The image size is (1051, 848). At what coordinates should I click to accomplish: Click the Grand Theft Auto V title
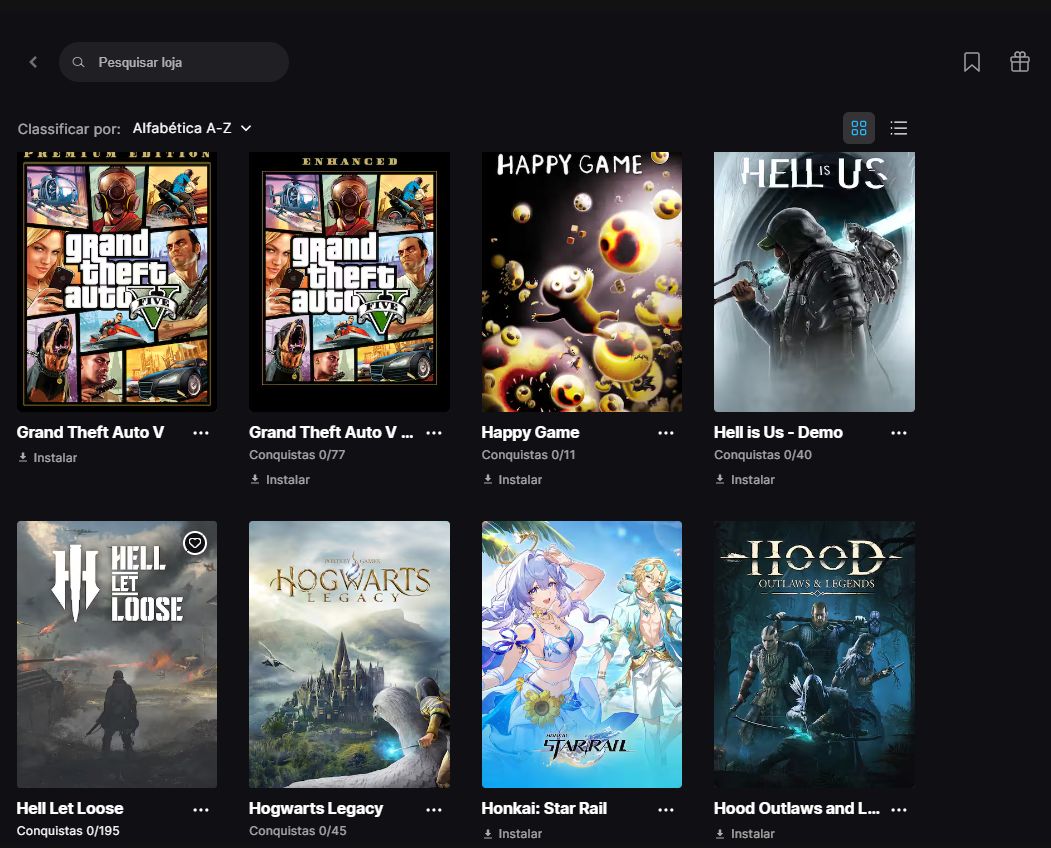point(90,432)
